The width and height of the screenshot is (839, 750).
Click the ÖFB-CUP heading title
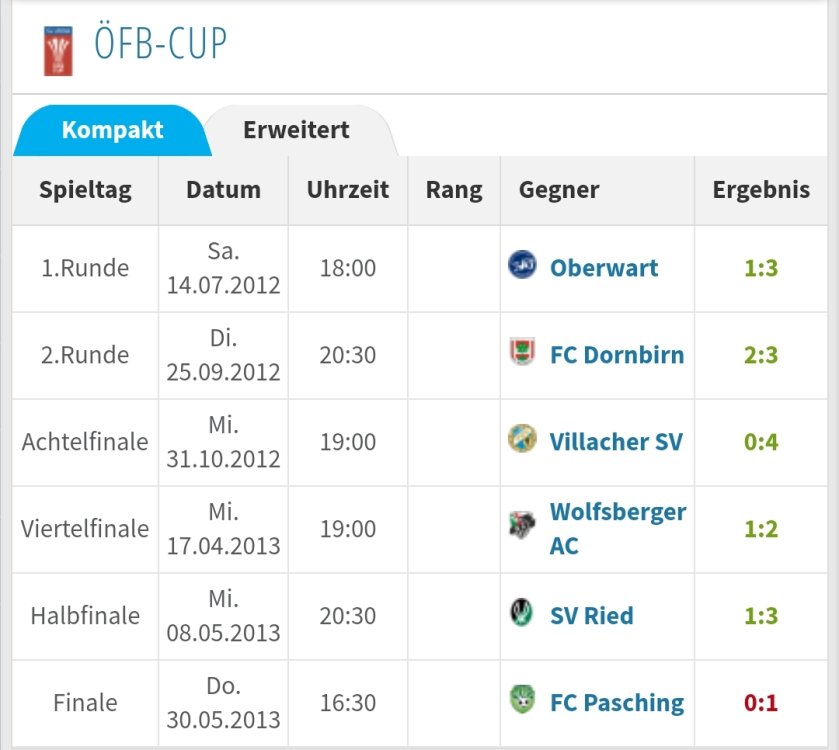coord(160,45)
